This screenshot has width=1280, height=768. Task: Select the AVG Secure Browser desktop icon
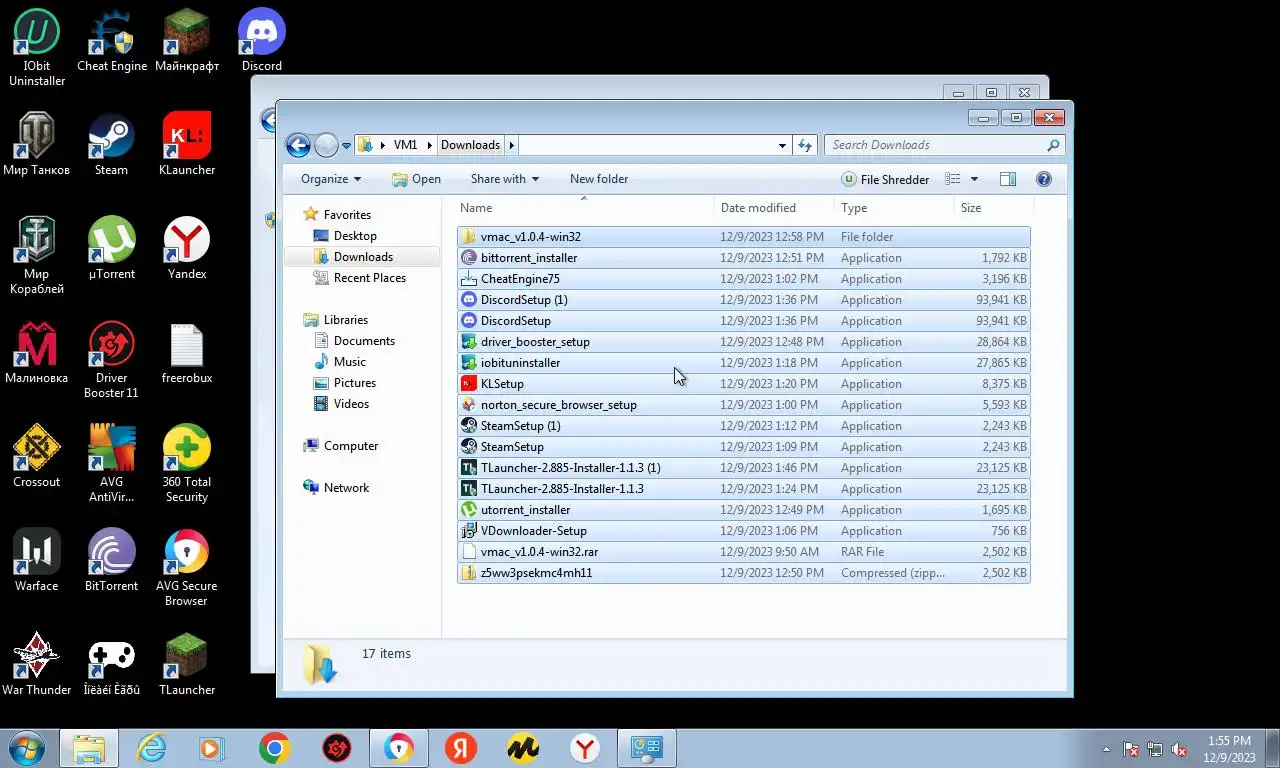[187, 568]
